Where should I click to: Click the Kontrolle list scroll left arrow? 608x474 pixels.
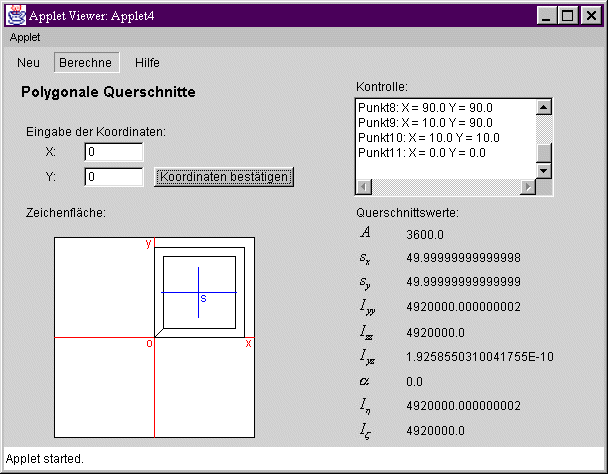point(364,187)
